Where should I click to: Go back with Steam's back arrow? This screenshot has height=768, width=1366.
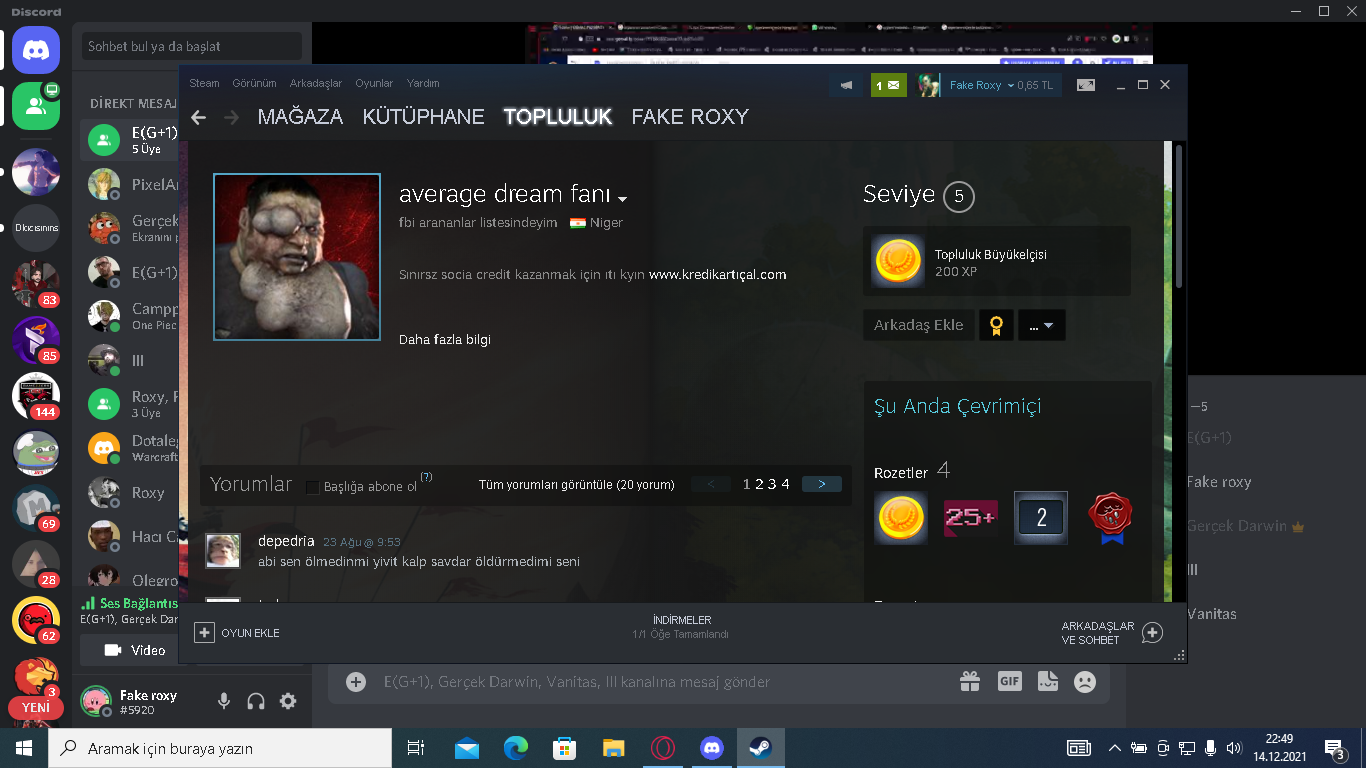click(x=198, y=117)
